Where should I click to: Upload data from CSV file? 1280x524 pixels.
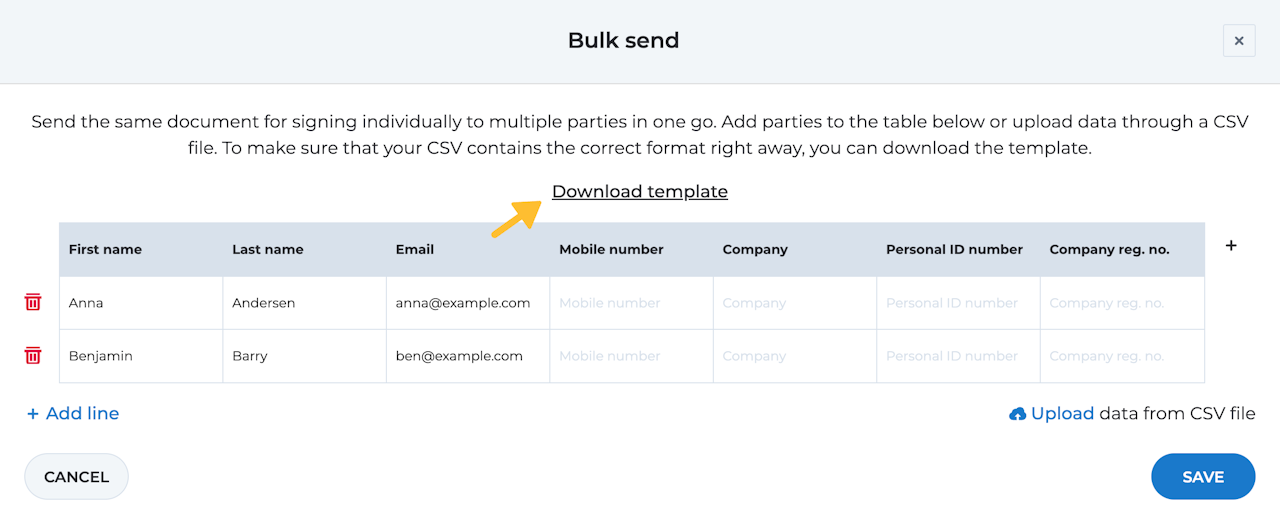[x=1062, y=413]
